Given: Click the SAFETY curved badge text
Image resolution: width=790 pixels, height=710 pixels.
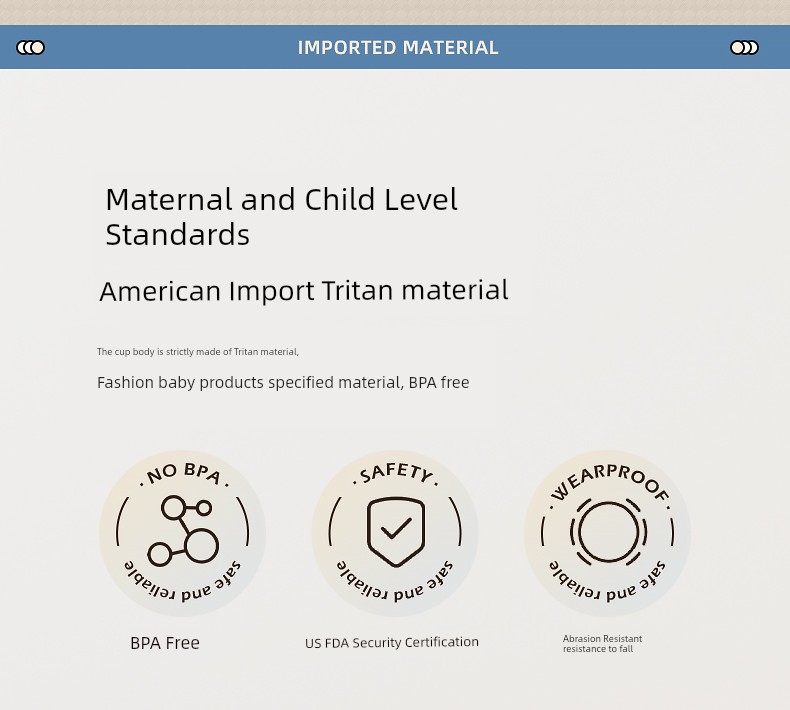Looking at the screenshot, I should coord(396,473).
